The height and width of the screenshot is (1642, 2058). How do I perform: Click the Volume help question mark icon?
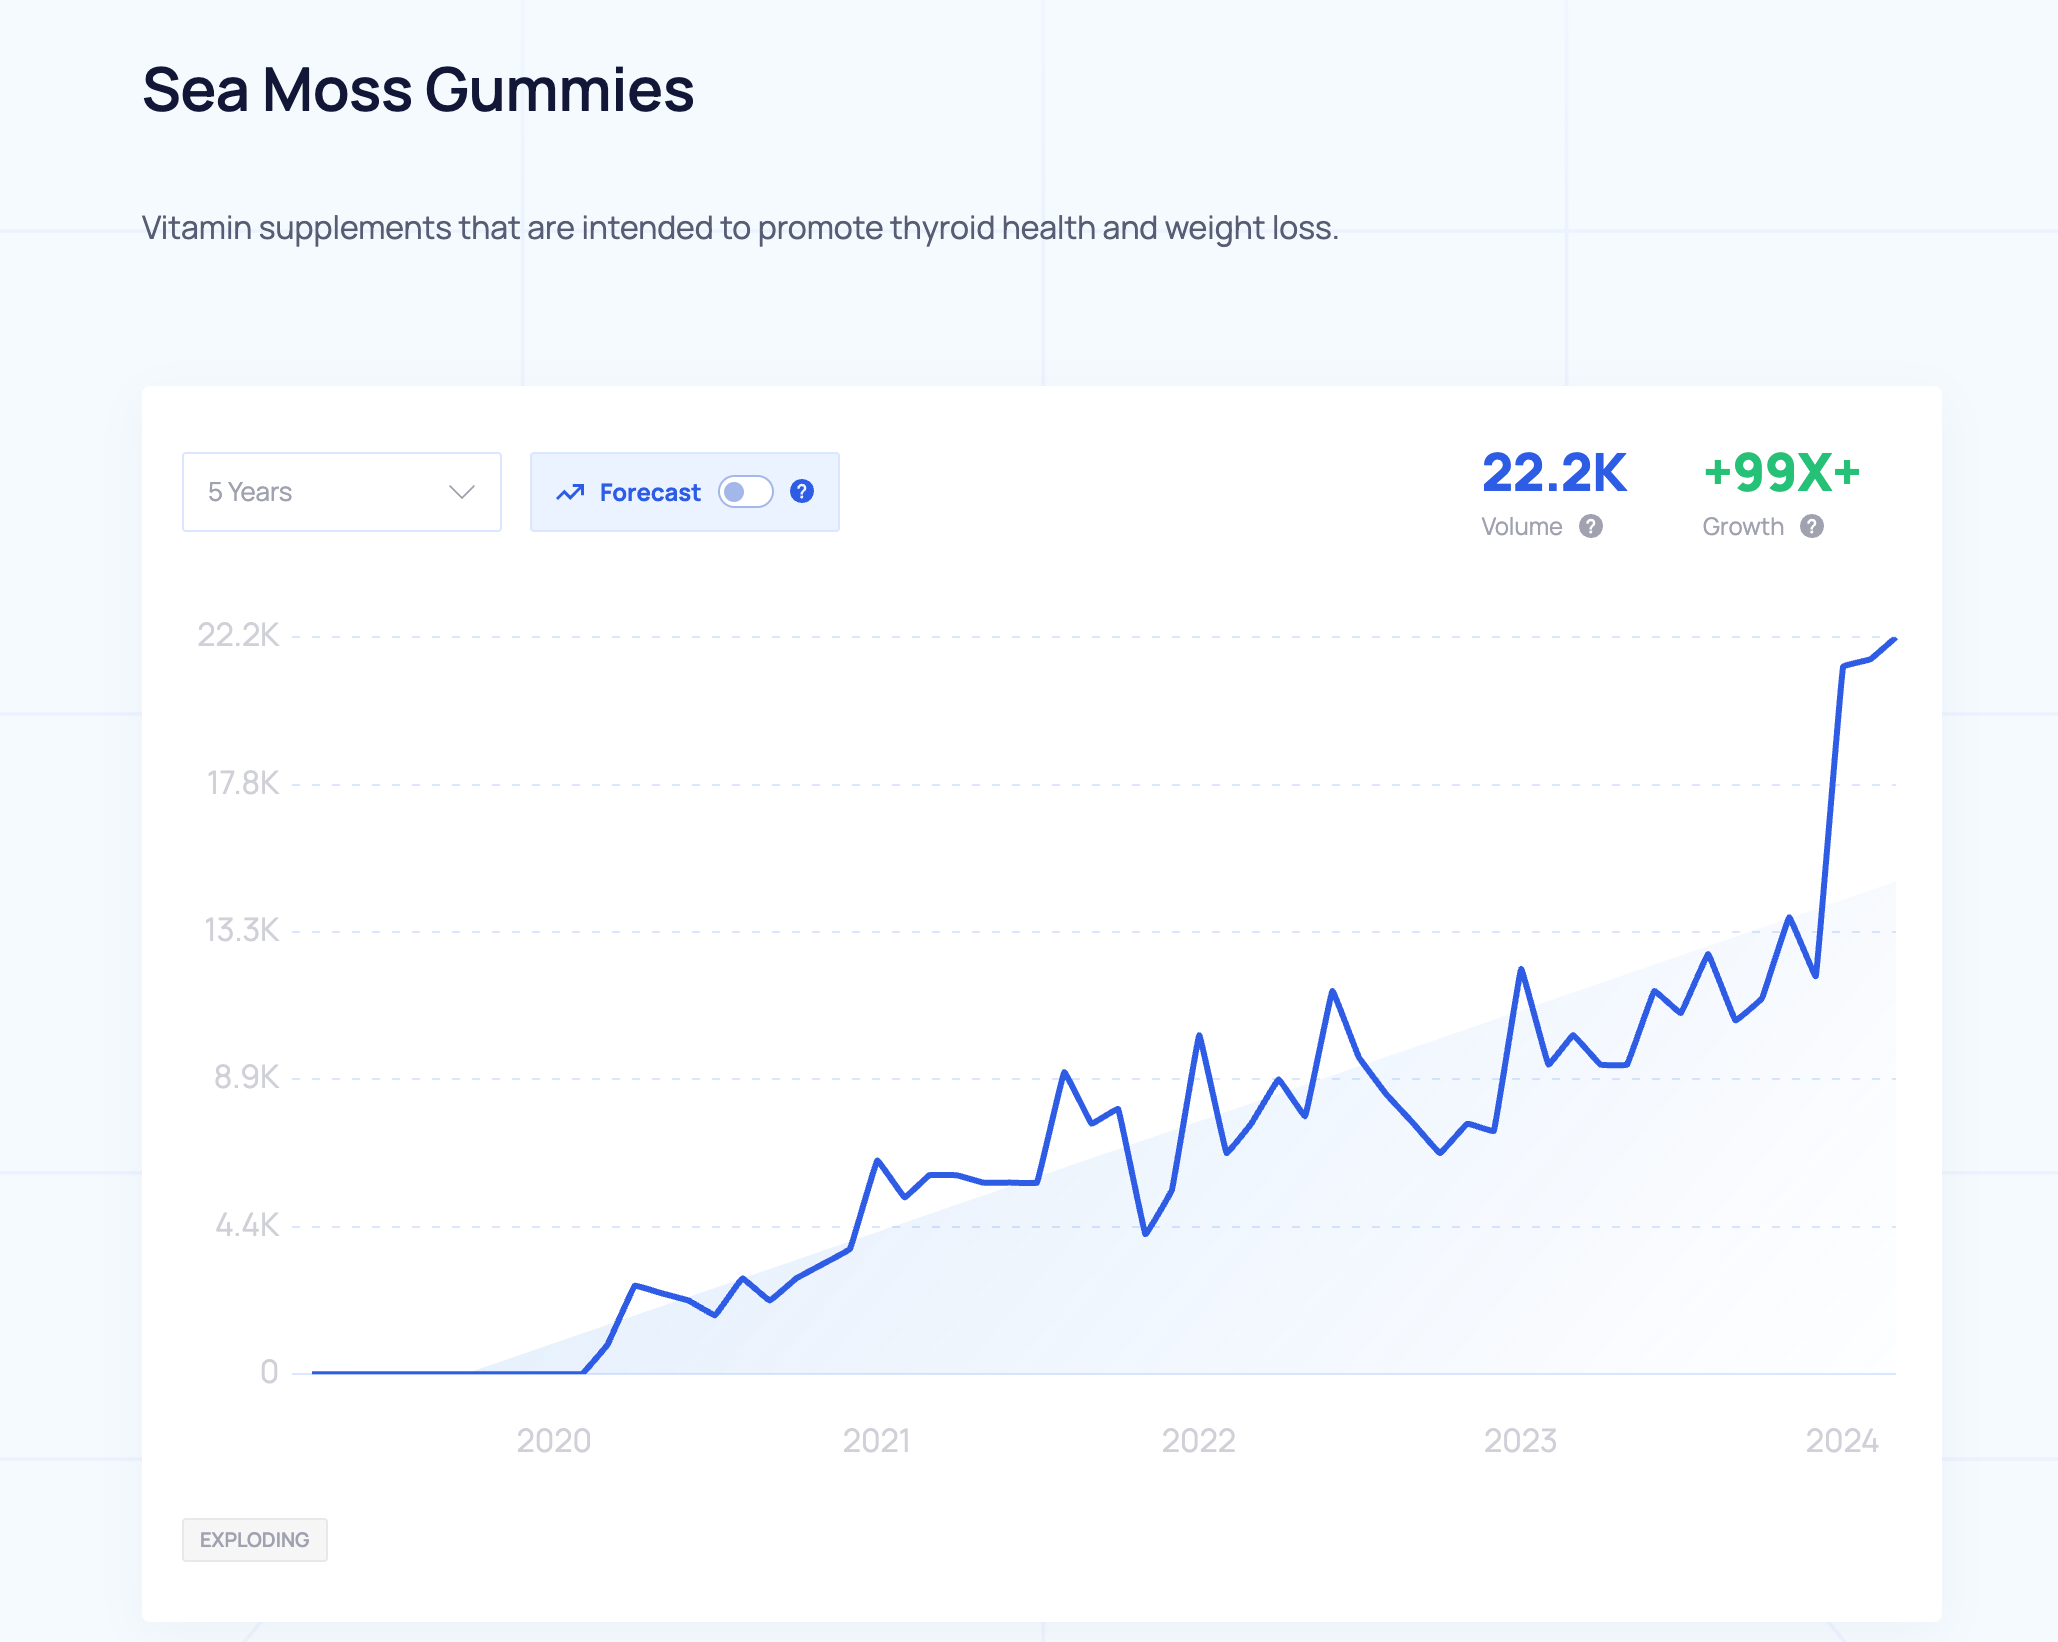click(1591, 526)
